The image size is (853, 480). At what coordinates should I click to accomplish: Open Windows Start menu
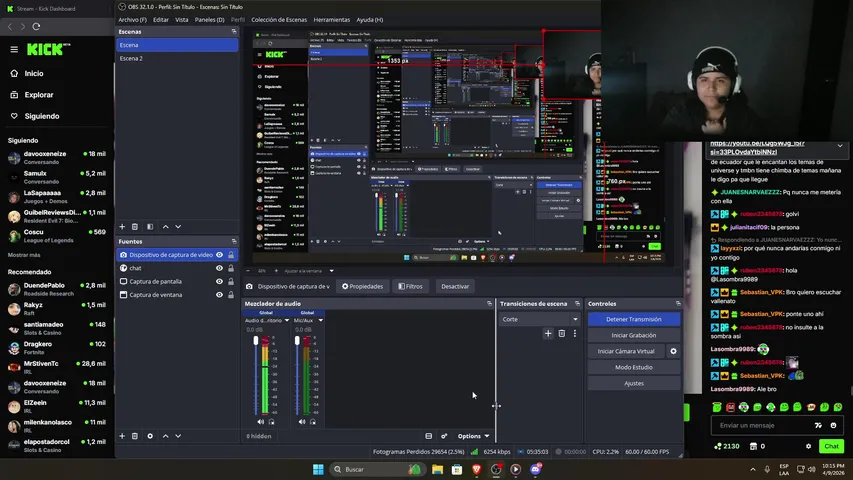[x=318, y=469]
